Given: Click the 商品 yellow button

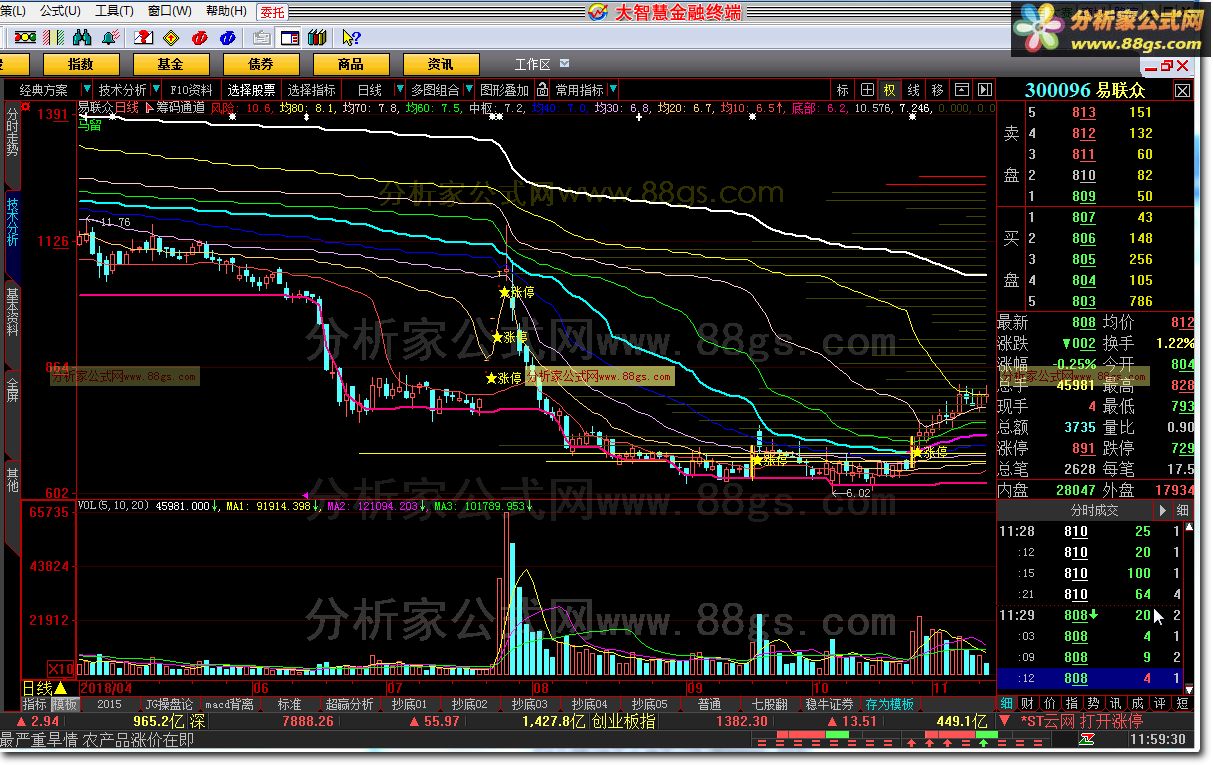Looking at the screenshot, I should coord(351,64).
